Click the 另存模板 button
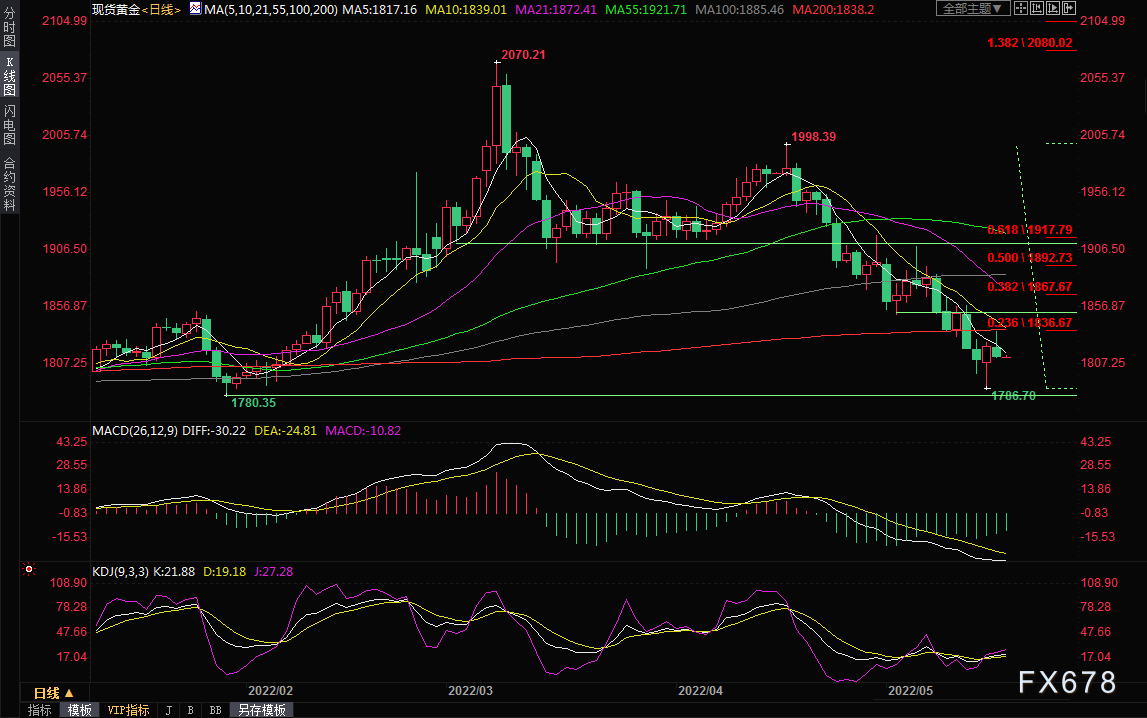The width and height of the screenshot is (1147, 718). pos(262,710)
